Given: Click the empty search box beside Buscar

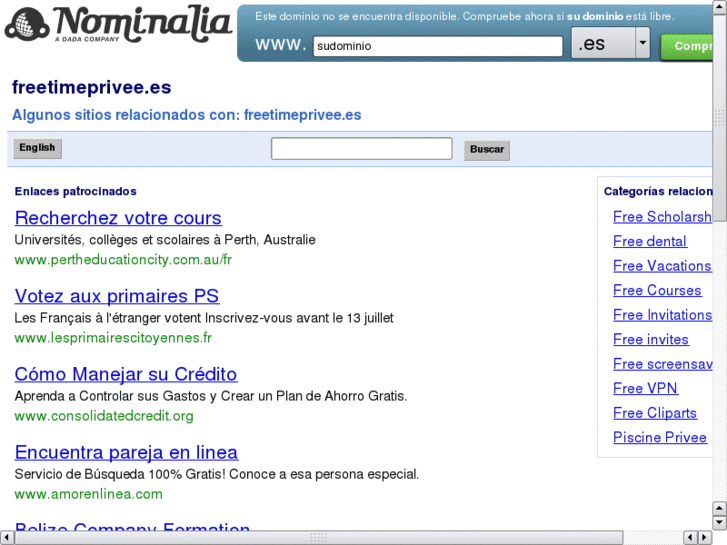Looking at the screenshot, I should tap(361, 148).
